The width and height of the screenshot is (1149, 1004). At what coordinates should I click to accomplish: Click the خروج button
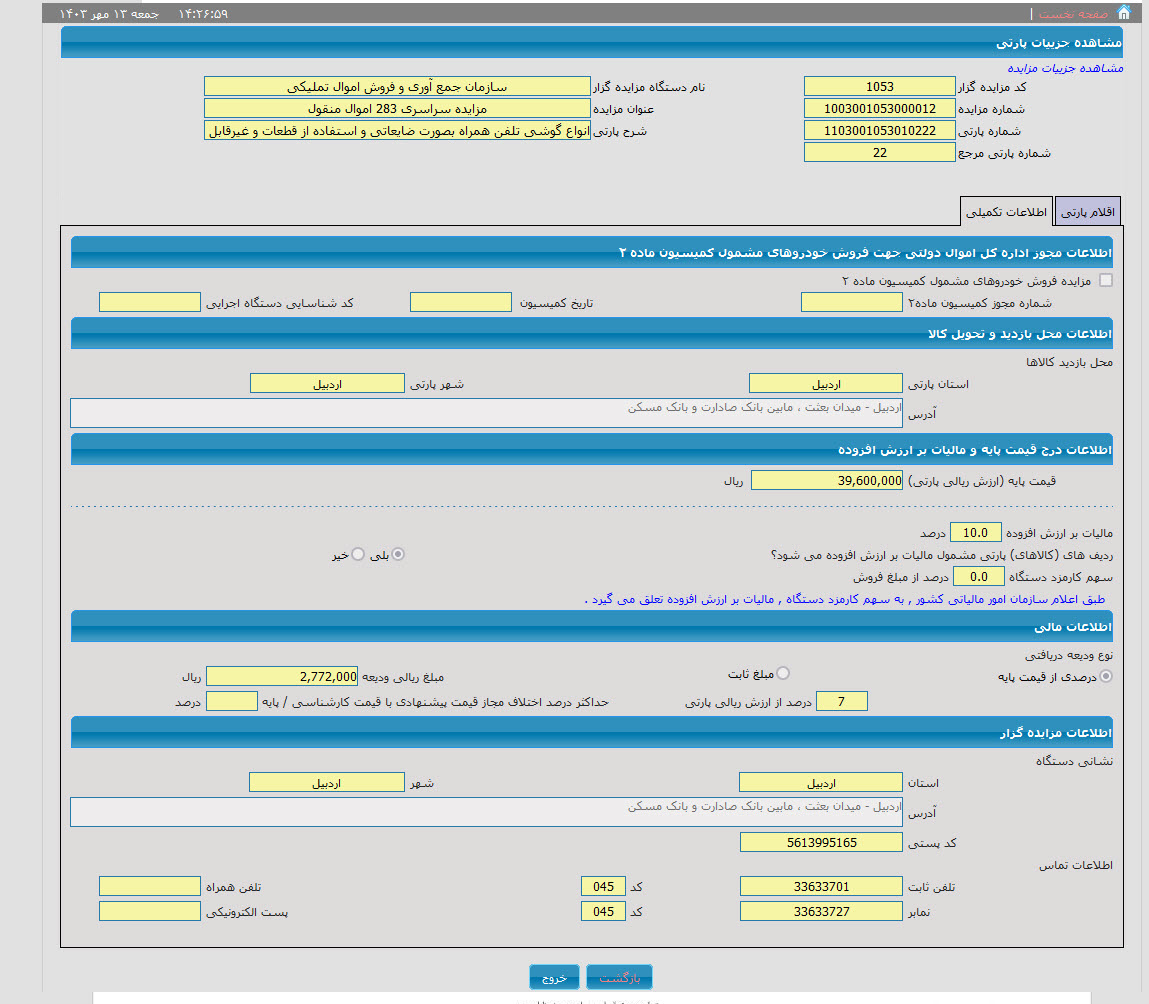pyautogui.click(x=554, y=978)
